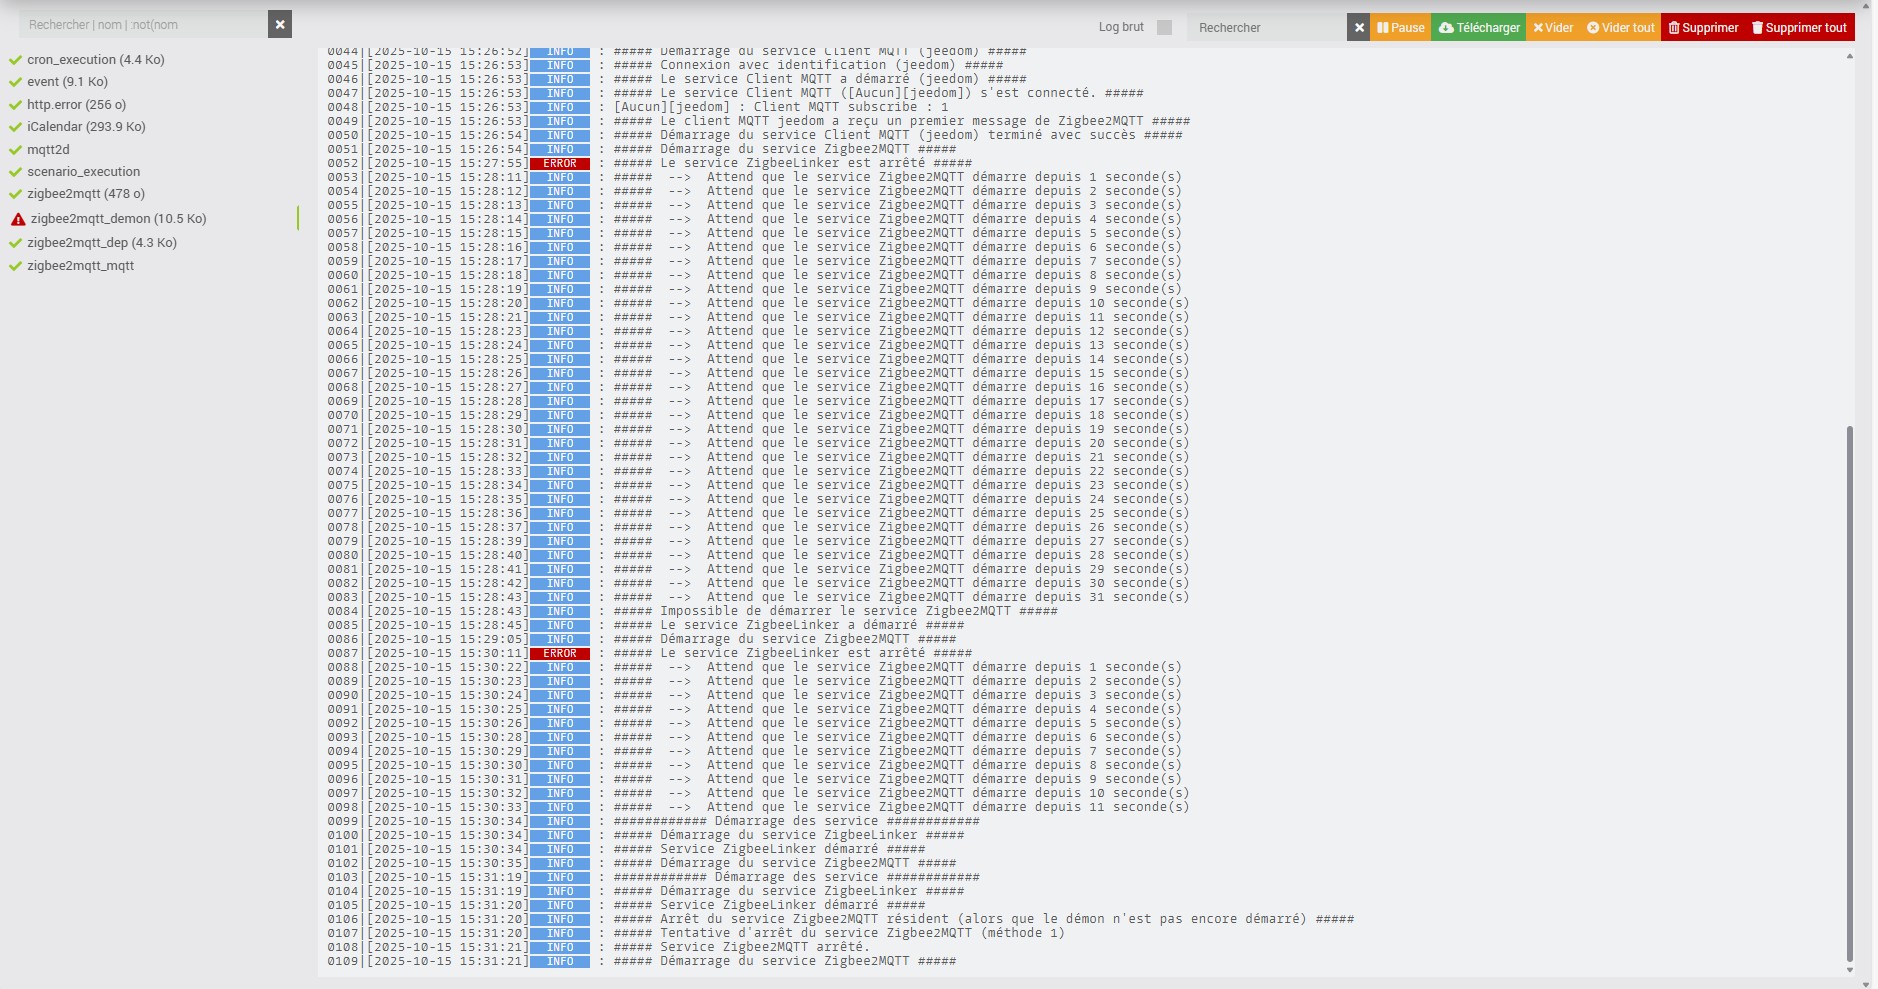Open the zigbee2mqtt (478 o) log
The height and width of the screenshot is (989, 1878).
click(x=86, y=194)
